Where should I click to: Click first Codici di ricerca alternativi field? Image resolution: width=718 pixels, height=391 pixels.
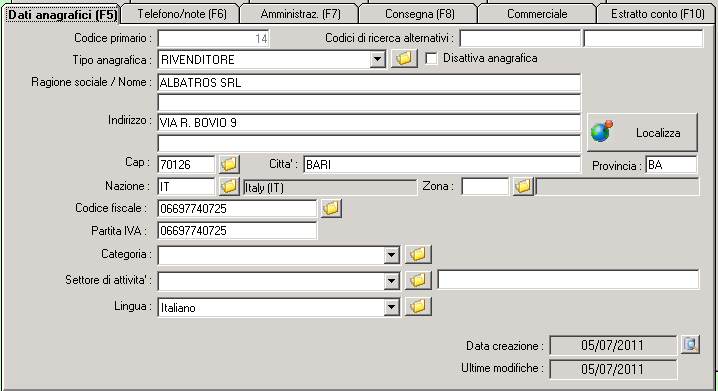tap(520, 38)
